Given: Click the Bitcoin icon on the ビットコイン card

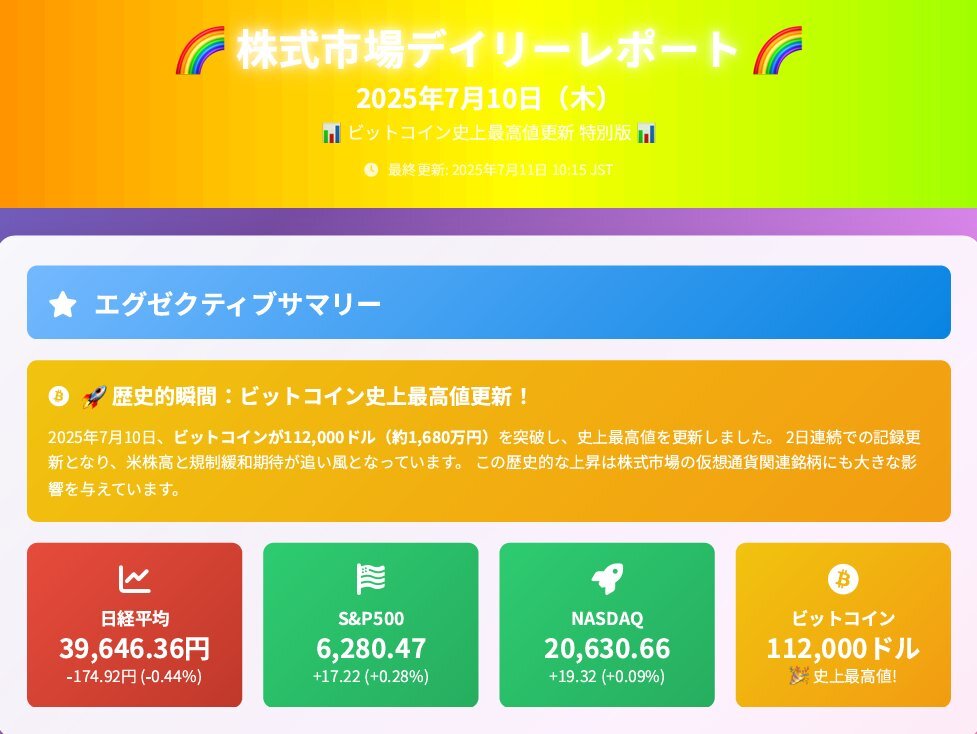Looking at the screenshot, I should tap(843, 579).
